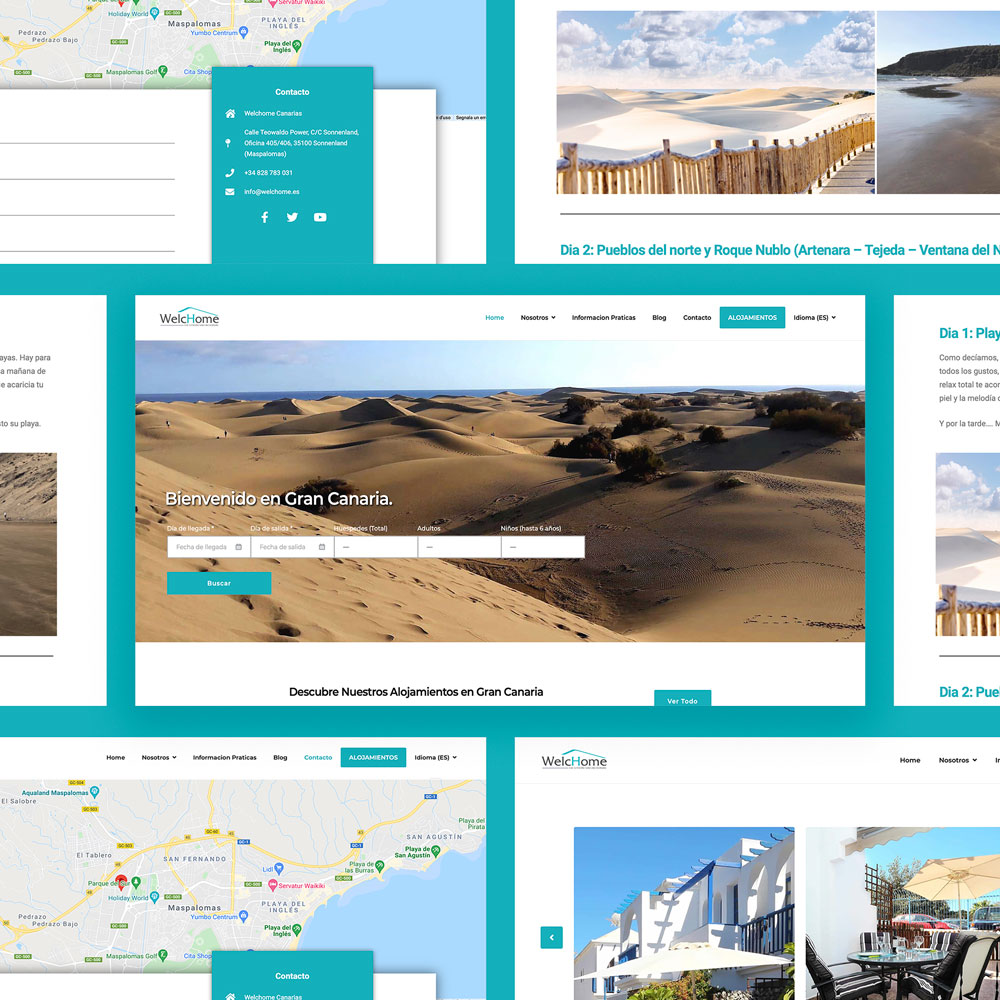
Task: Click the Lidl shopping marker on the map
Action: coord(279,869)
